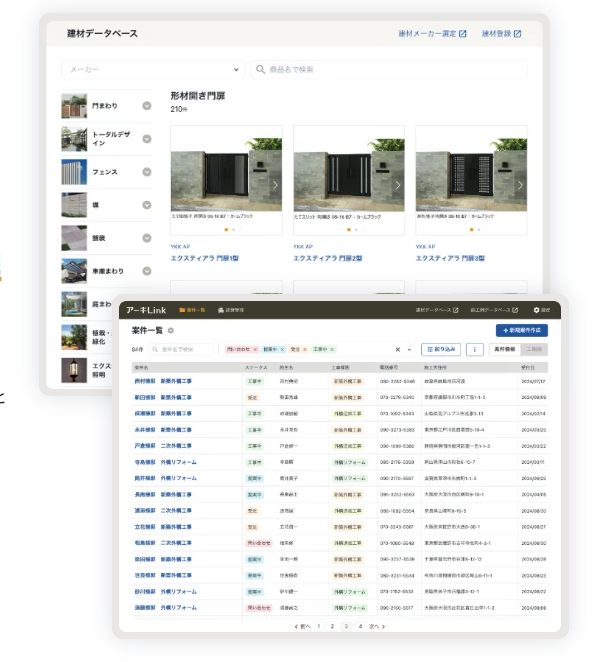The width and height of the screenshot is (599, 662).
Task: Click the 商品名で検索 search field
Action: [389, 69]
